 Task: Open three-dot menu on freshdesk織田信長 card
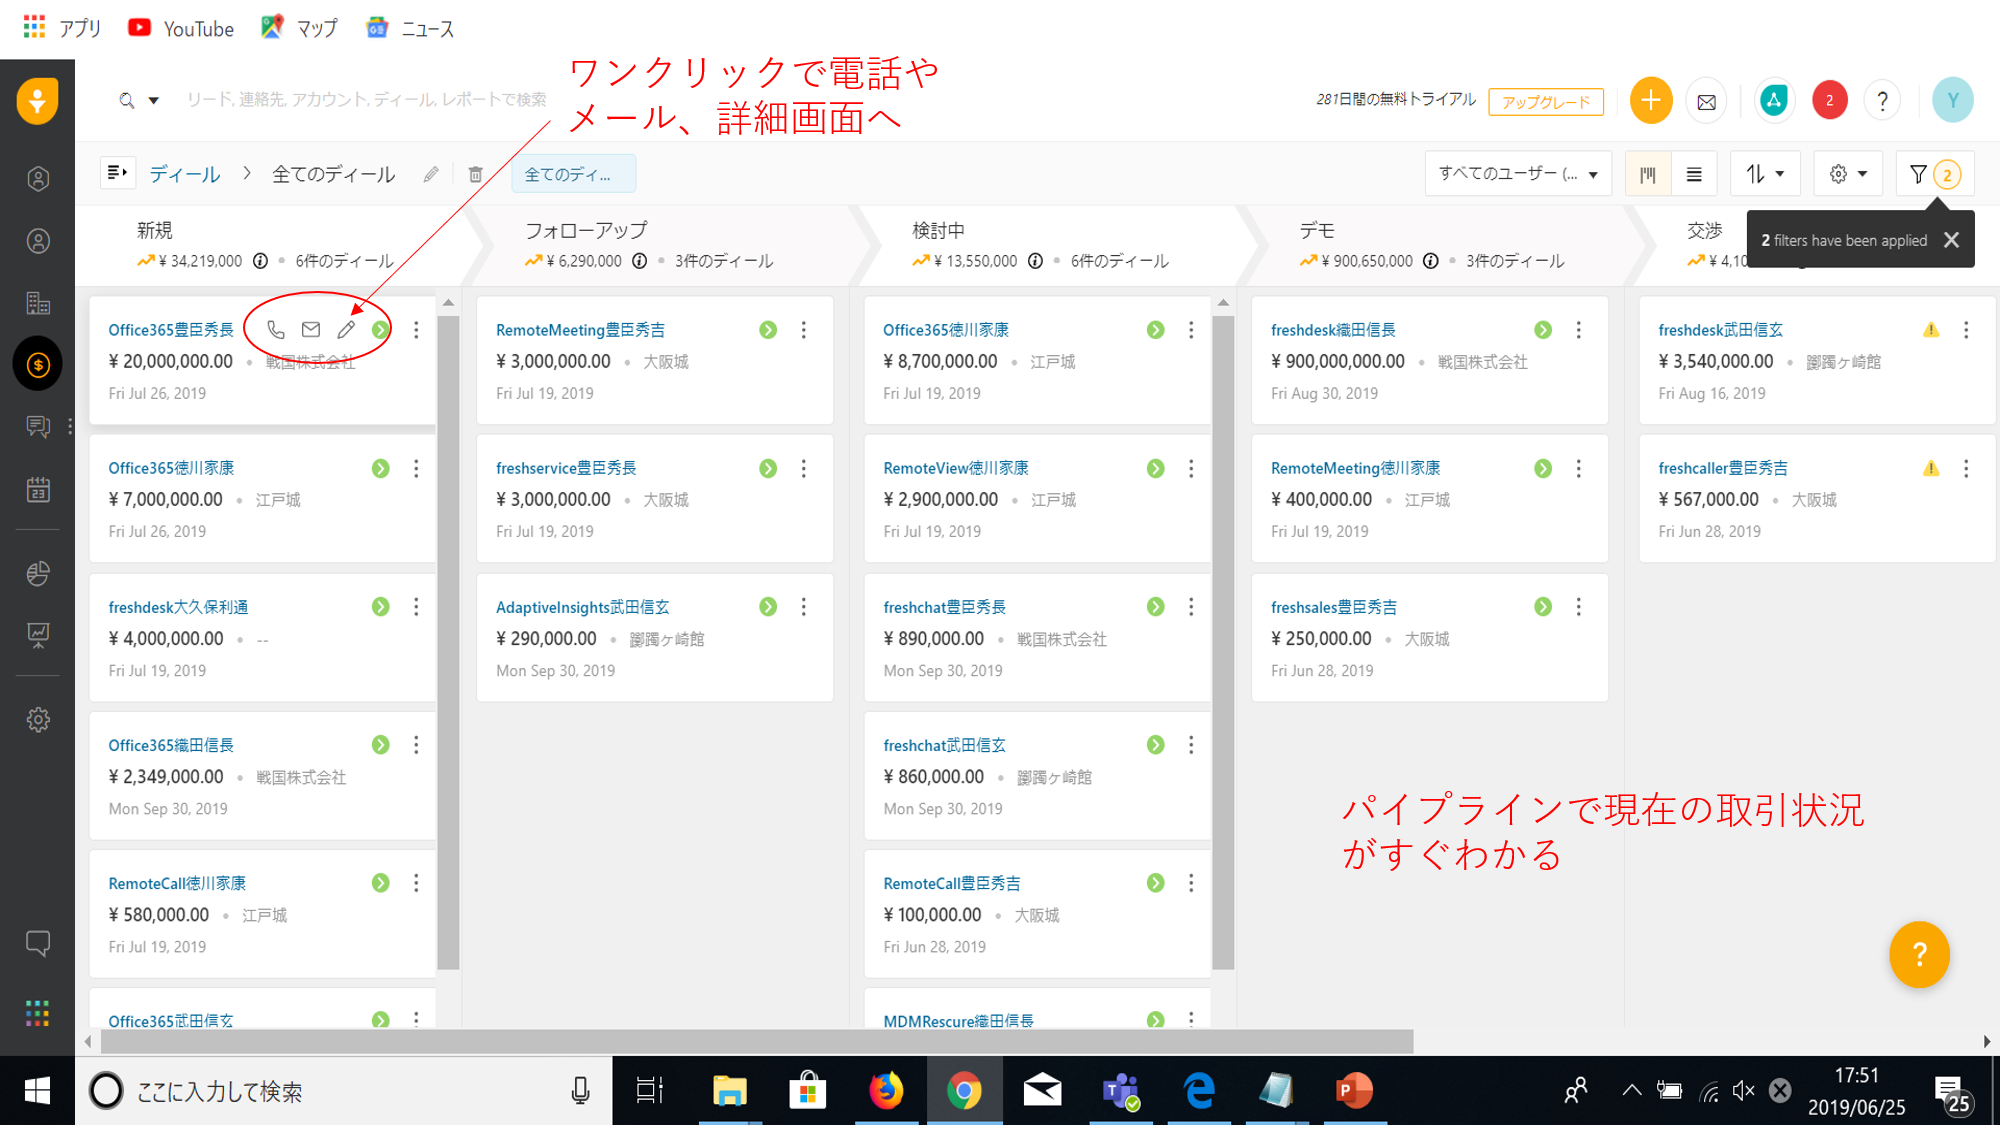coord(1579,330)
